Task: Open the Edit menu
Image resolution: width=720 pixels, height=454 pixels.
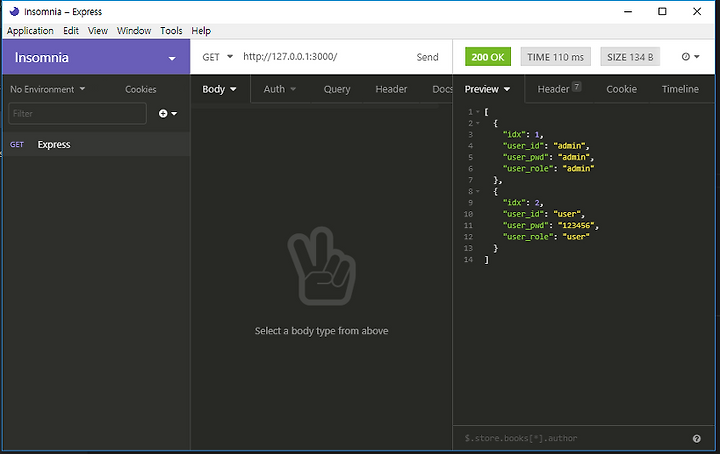Action: point(71,31)
